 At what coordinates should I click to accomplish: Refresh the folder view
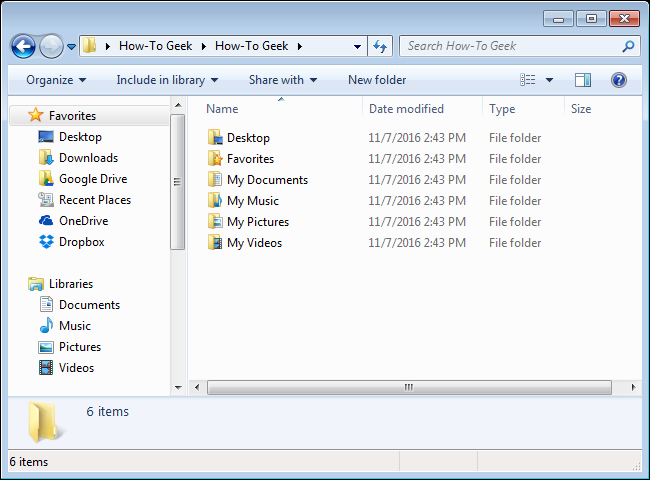click(x=380, y=46)
